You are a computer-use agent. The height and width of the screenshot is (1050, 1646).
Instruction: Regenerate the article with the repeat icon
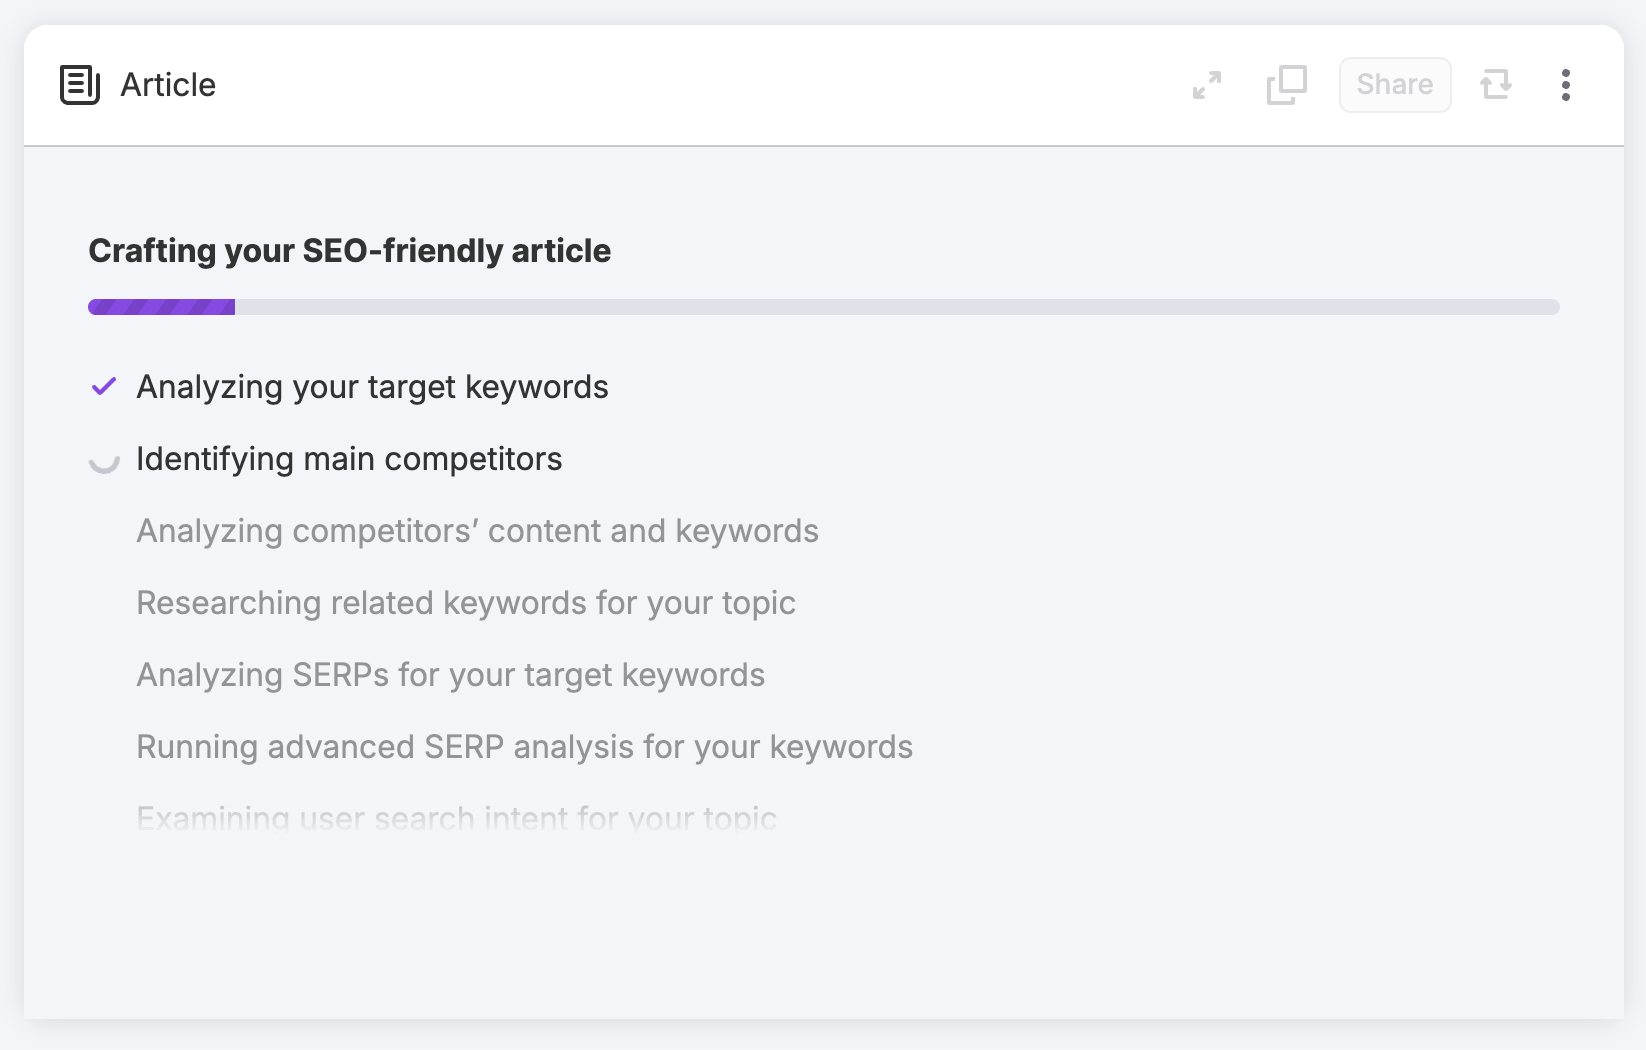tap(1496, 85)
